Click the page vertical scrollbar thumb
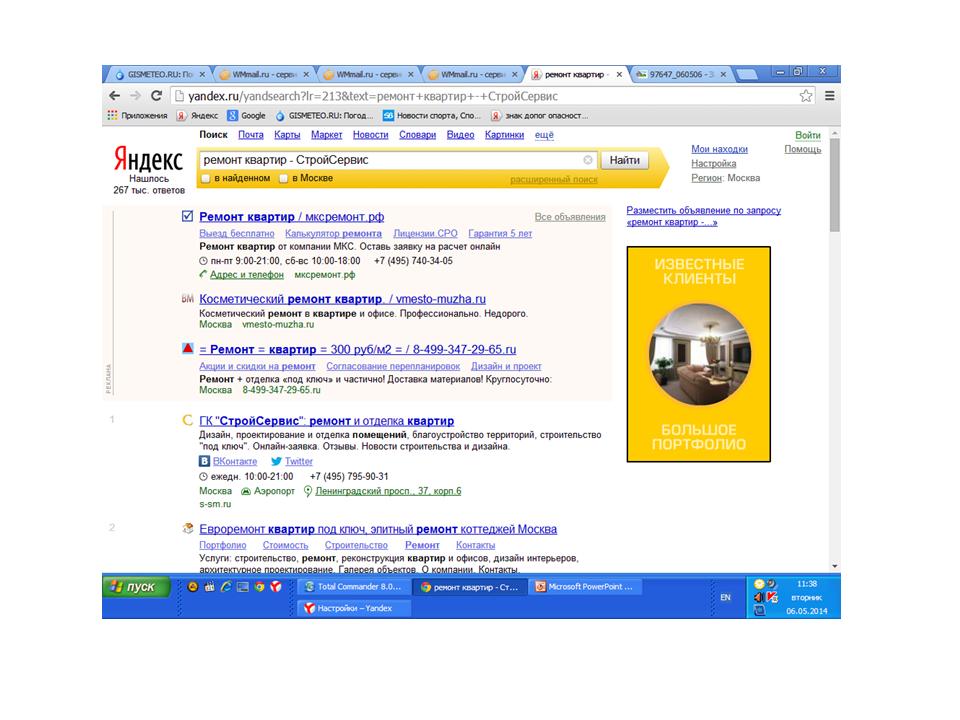The image size is (960, 720). click(x=834, y=186)
